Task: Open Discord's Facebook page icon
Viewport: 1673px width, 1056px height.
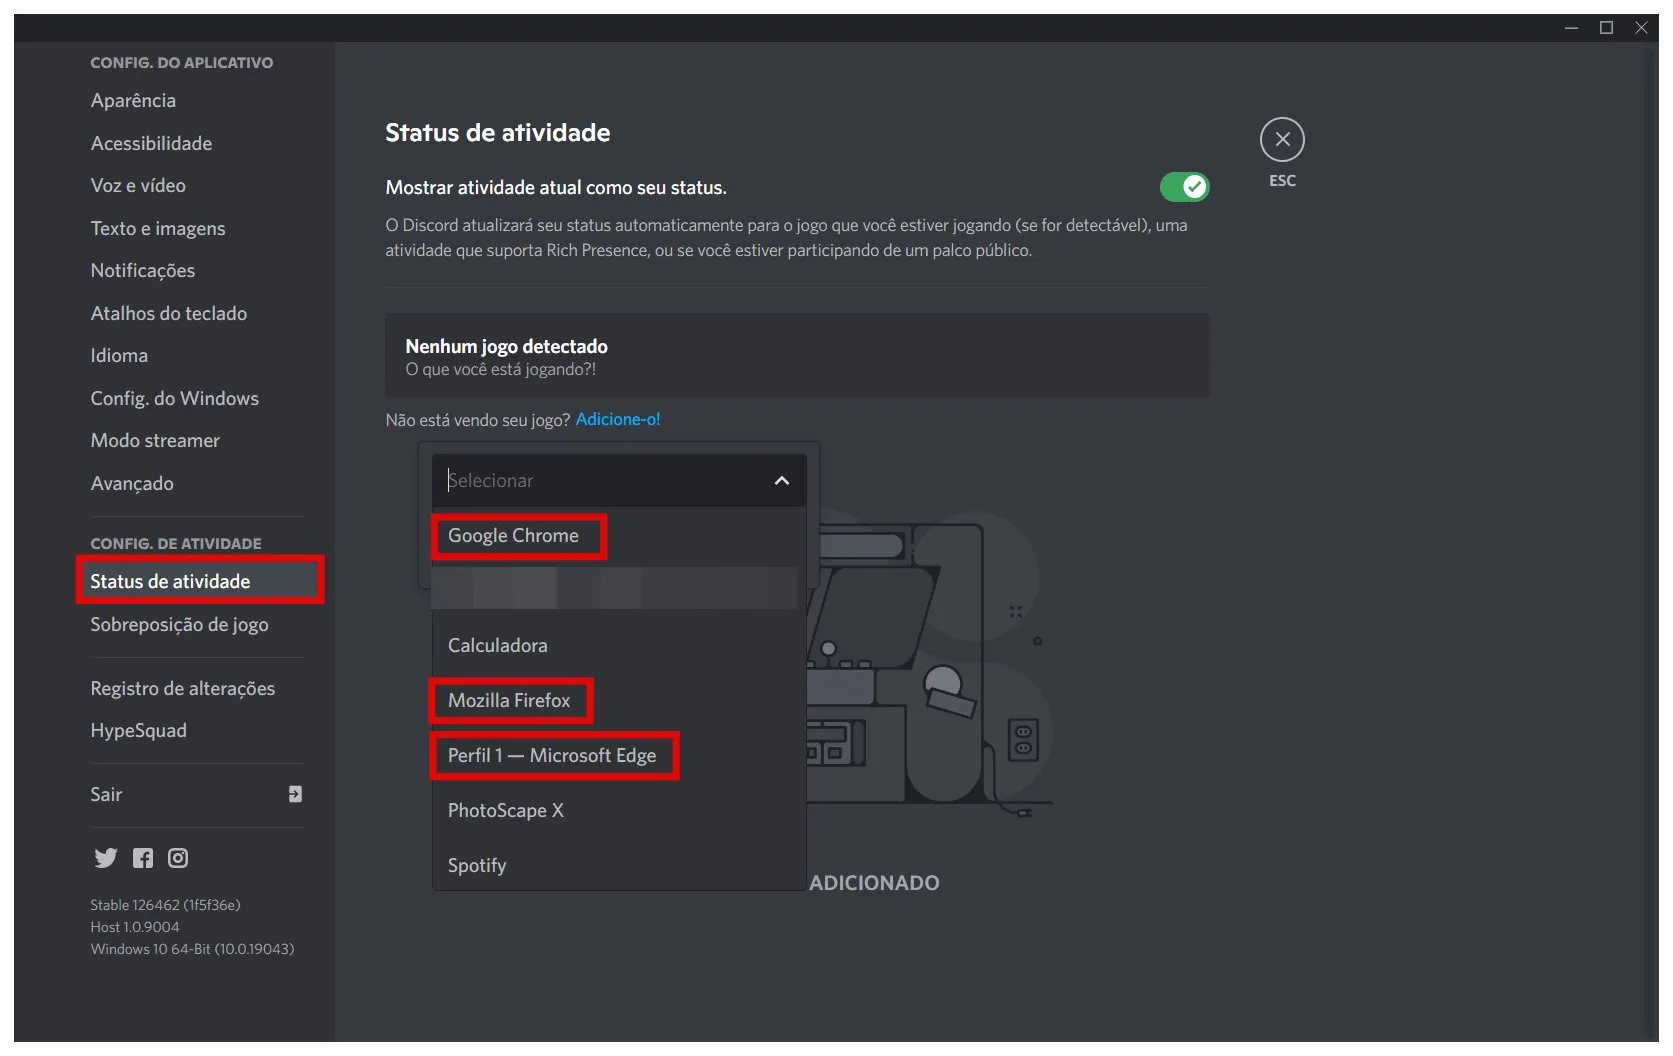Action: [143, 858]
